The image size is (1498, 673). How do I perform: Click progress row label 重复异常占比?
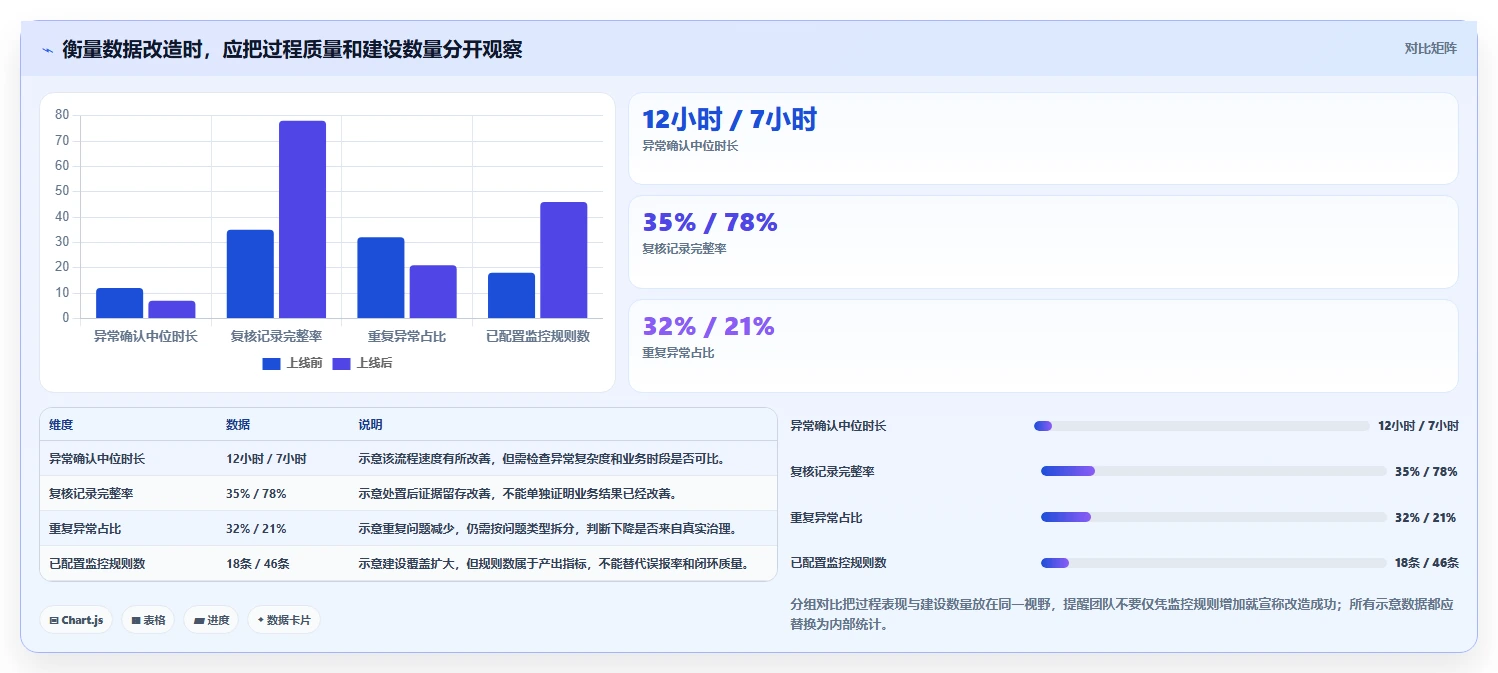[826, 518]
